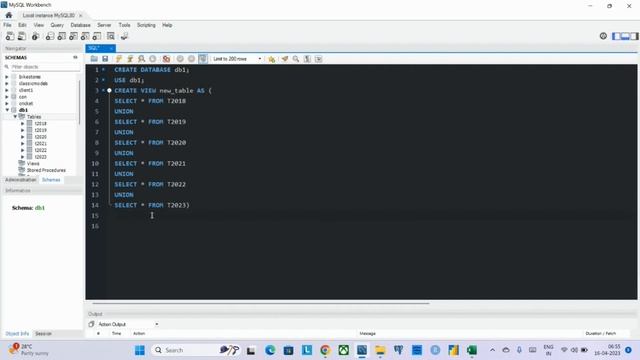Select the Views folder under db1
Viewport: 640px width, 360px height.
pyautogui.click(x=33, y=163)
